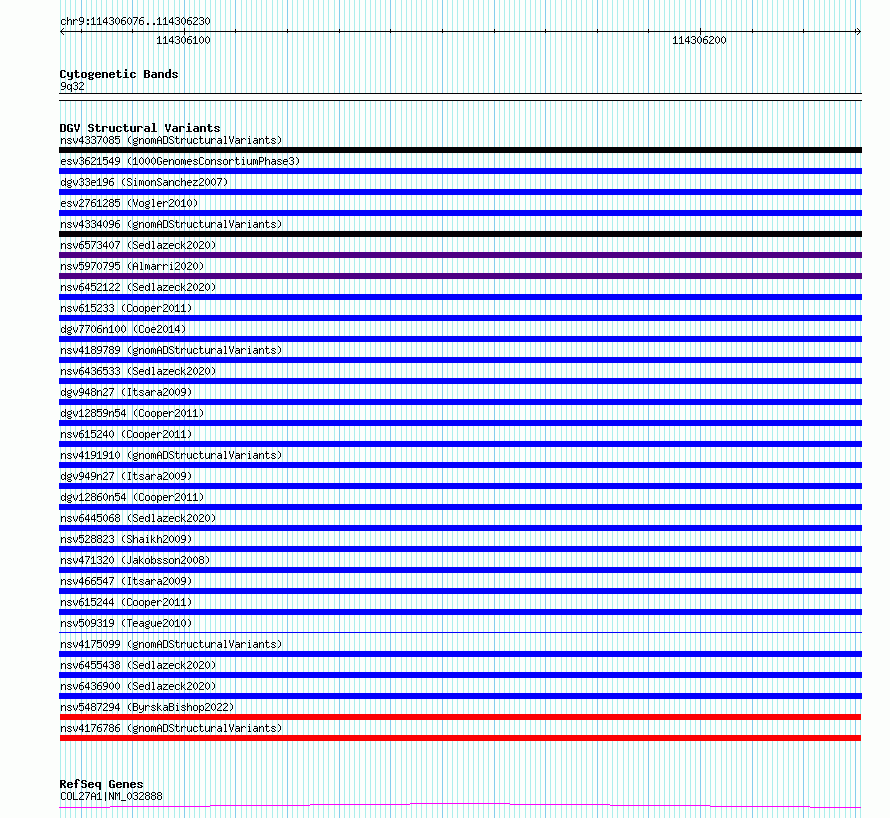
Task: Click dgv949n27 (Itsara2009) label
Action: 126,476
